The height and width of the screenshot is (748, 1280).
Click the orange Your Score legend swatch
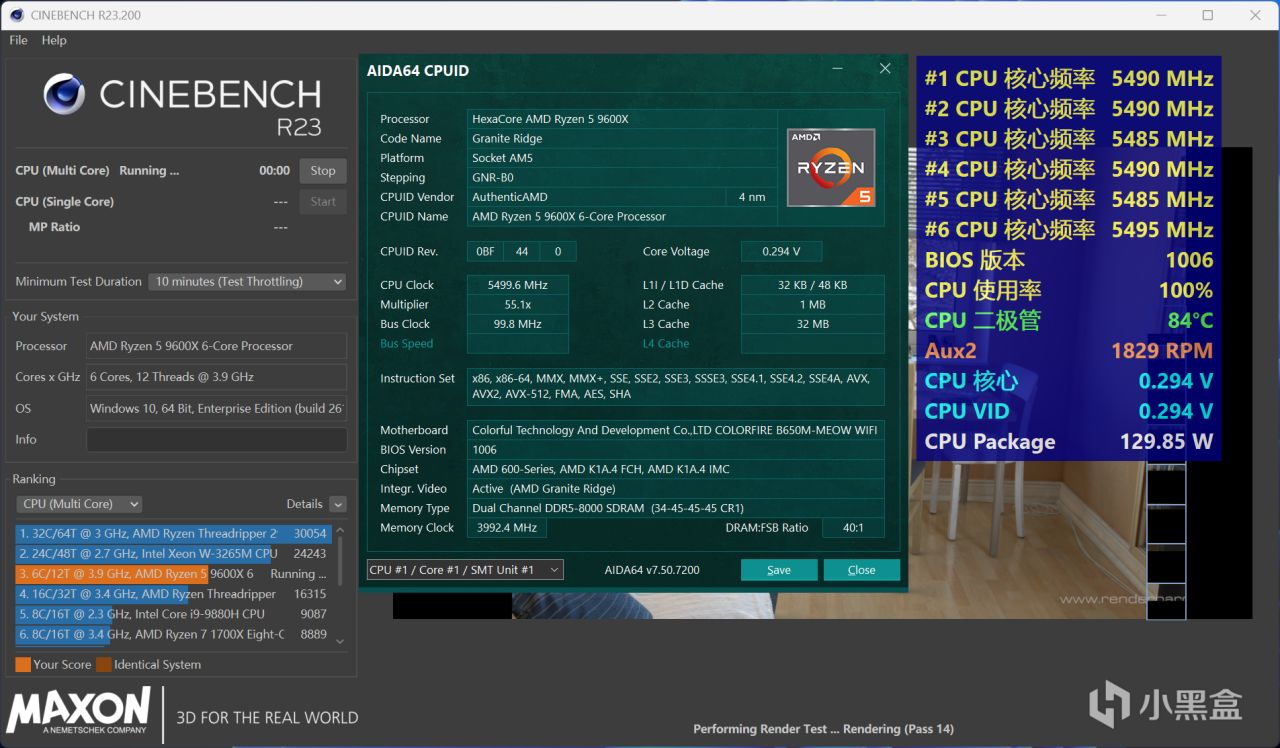[x=23, y=664]
